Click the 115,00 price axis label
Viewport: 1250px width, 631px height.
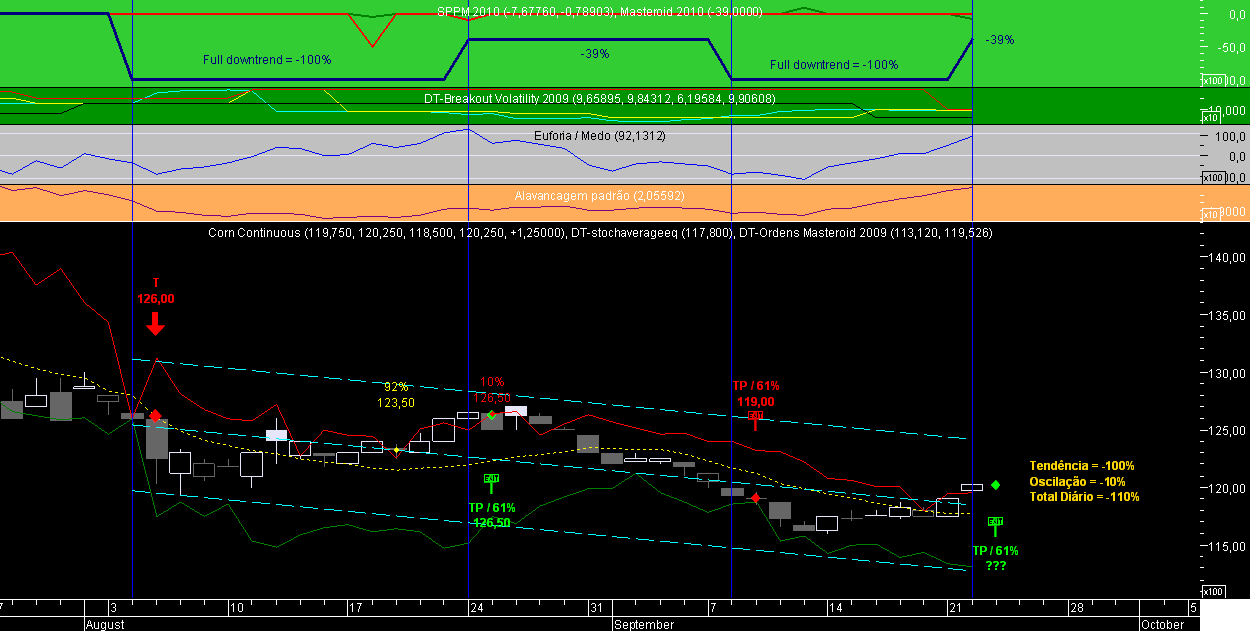pos(1225,546)
